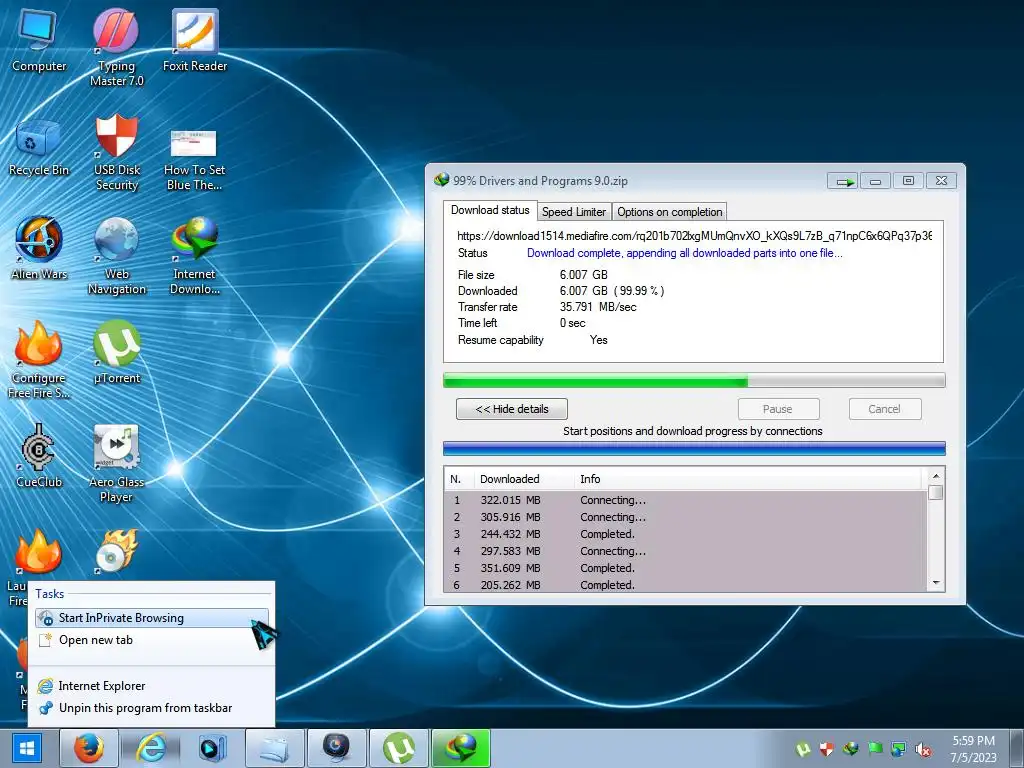
Task: Select Internet Download Manager desktop shortcut
Action: point(194,256)
